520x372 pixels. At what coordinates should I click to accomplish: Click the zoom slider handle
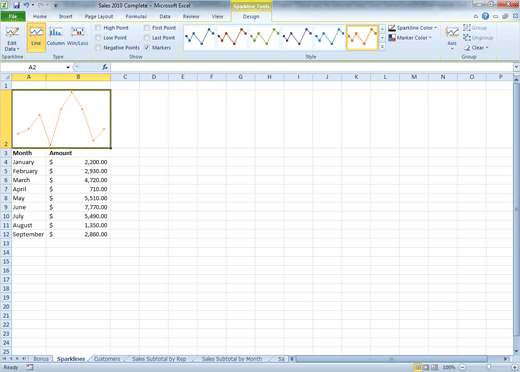tap(488, 367)
